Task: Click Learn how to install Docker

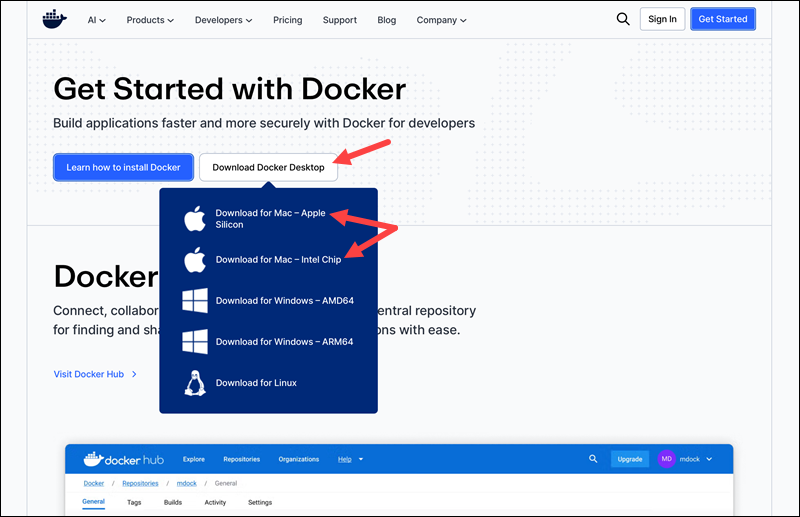Action: click(x=123, y=167)
